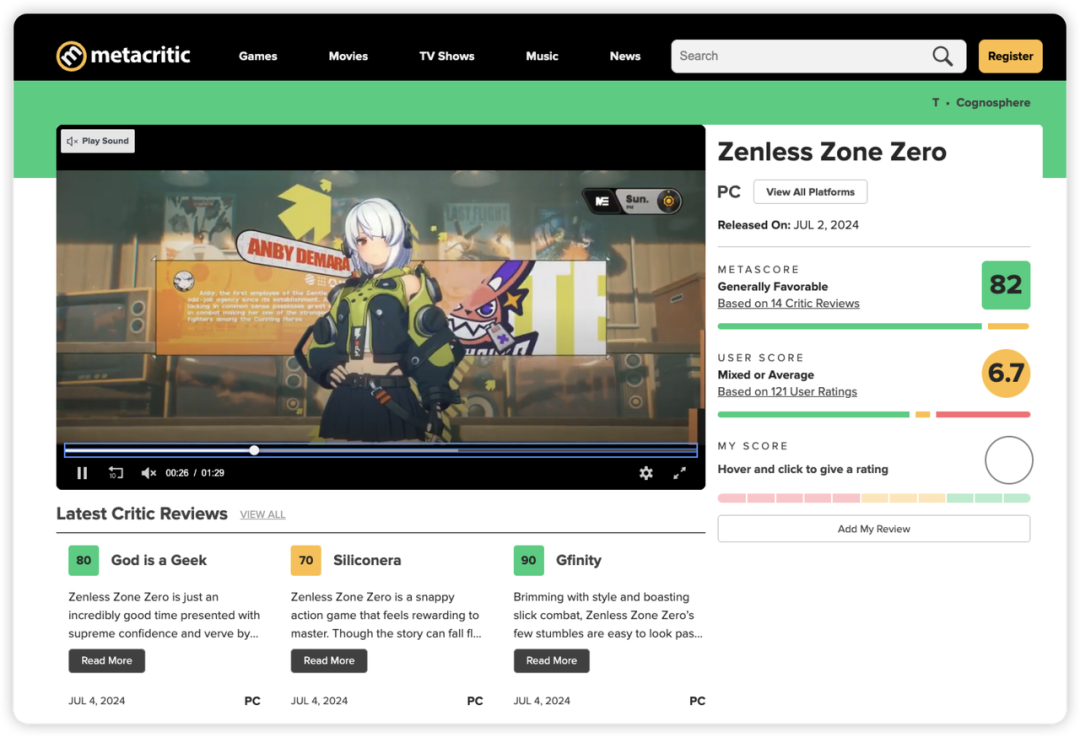The width and height of the screenshot is (1080, 737).
Task: Rewind the video ten seconds
Action: 116,473
